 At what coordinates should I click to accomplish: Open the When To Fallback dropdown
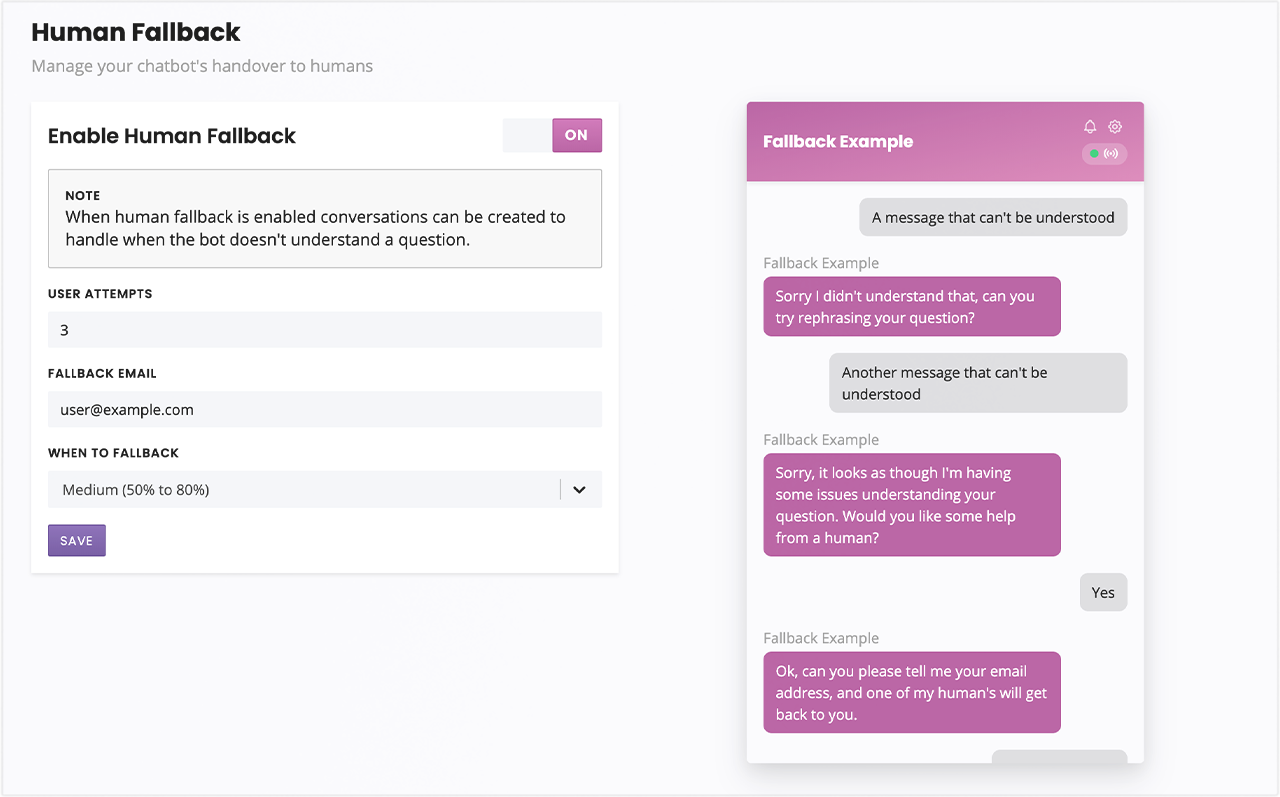(324, 489)
